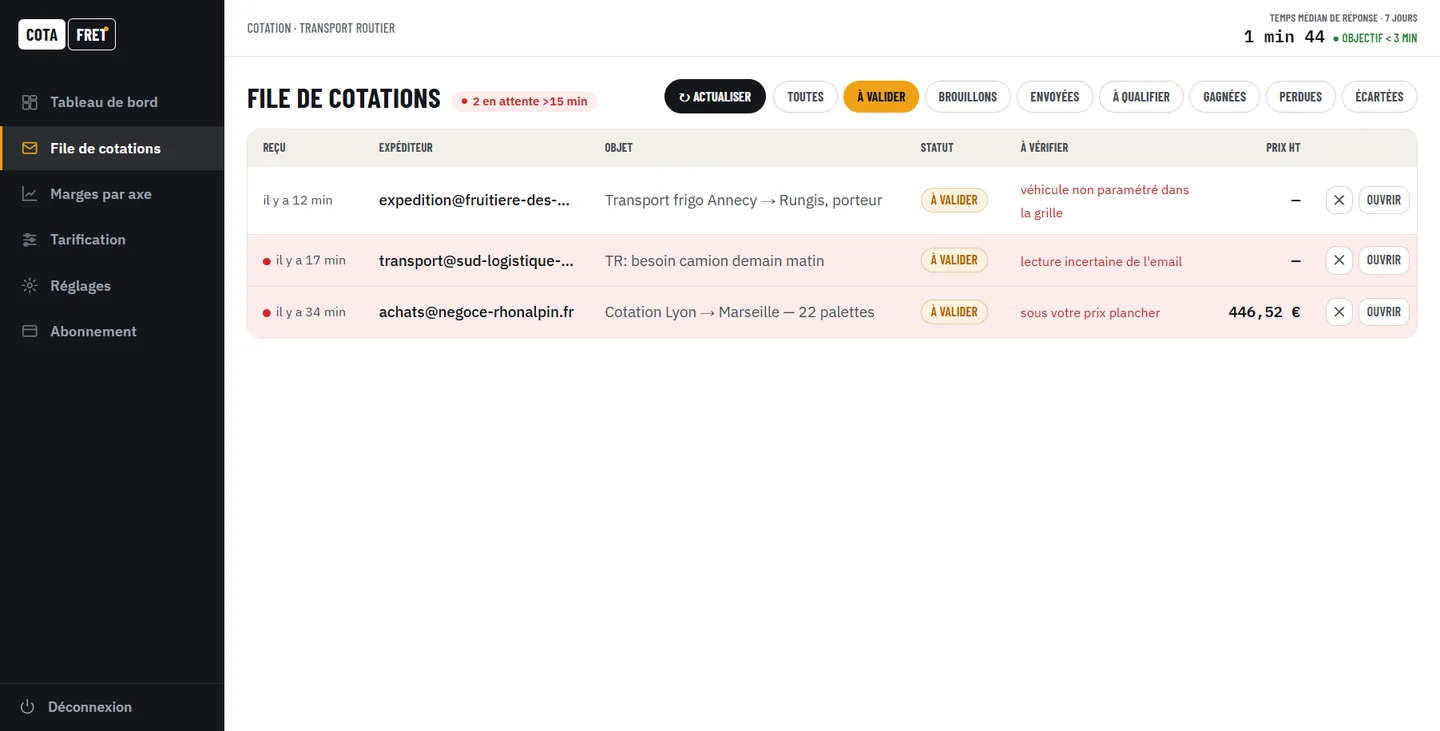Dismiss the negoce-rhonalpin quote with X

1339,312
